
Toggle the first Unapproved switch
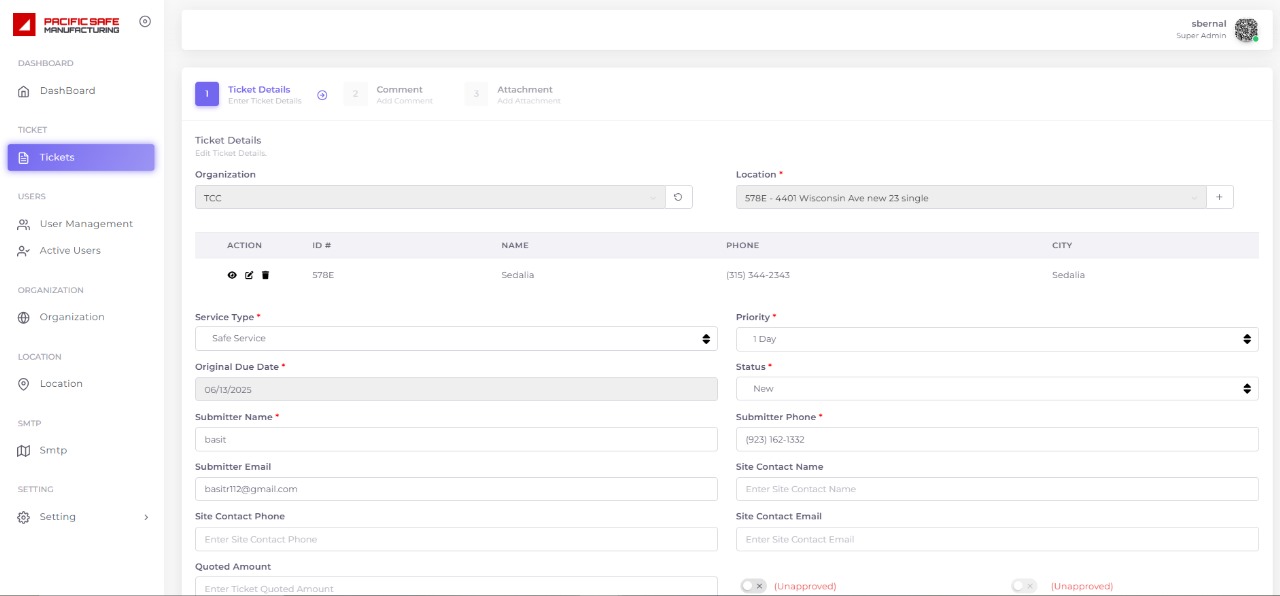[x=753, y=586]
